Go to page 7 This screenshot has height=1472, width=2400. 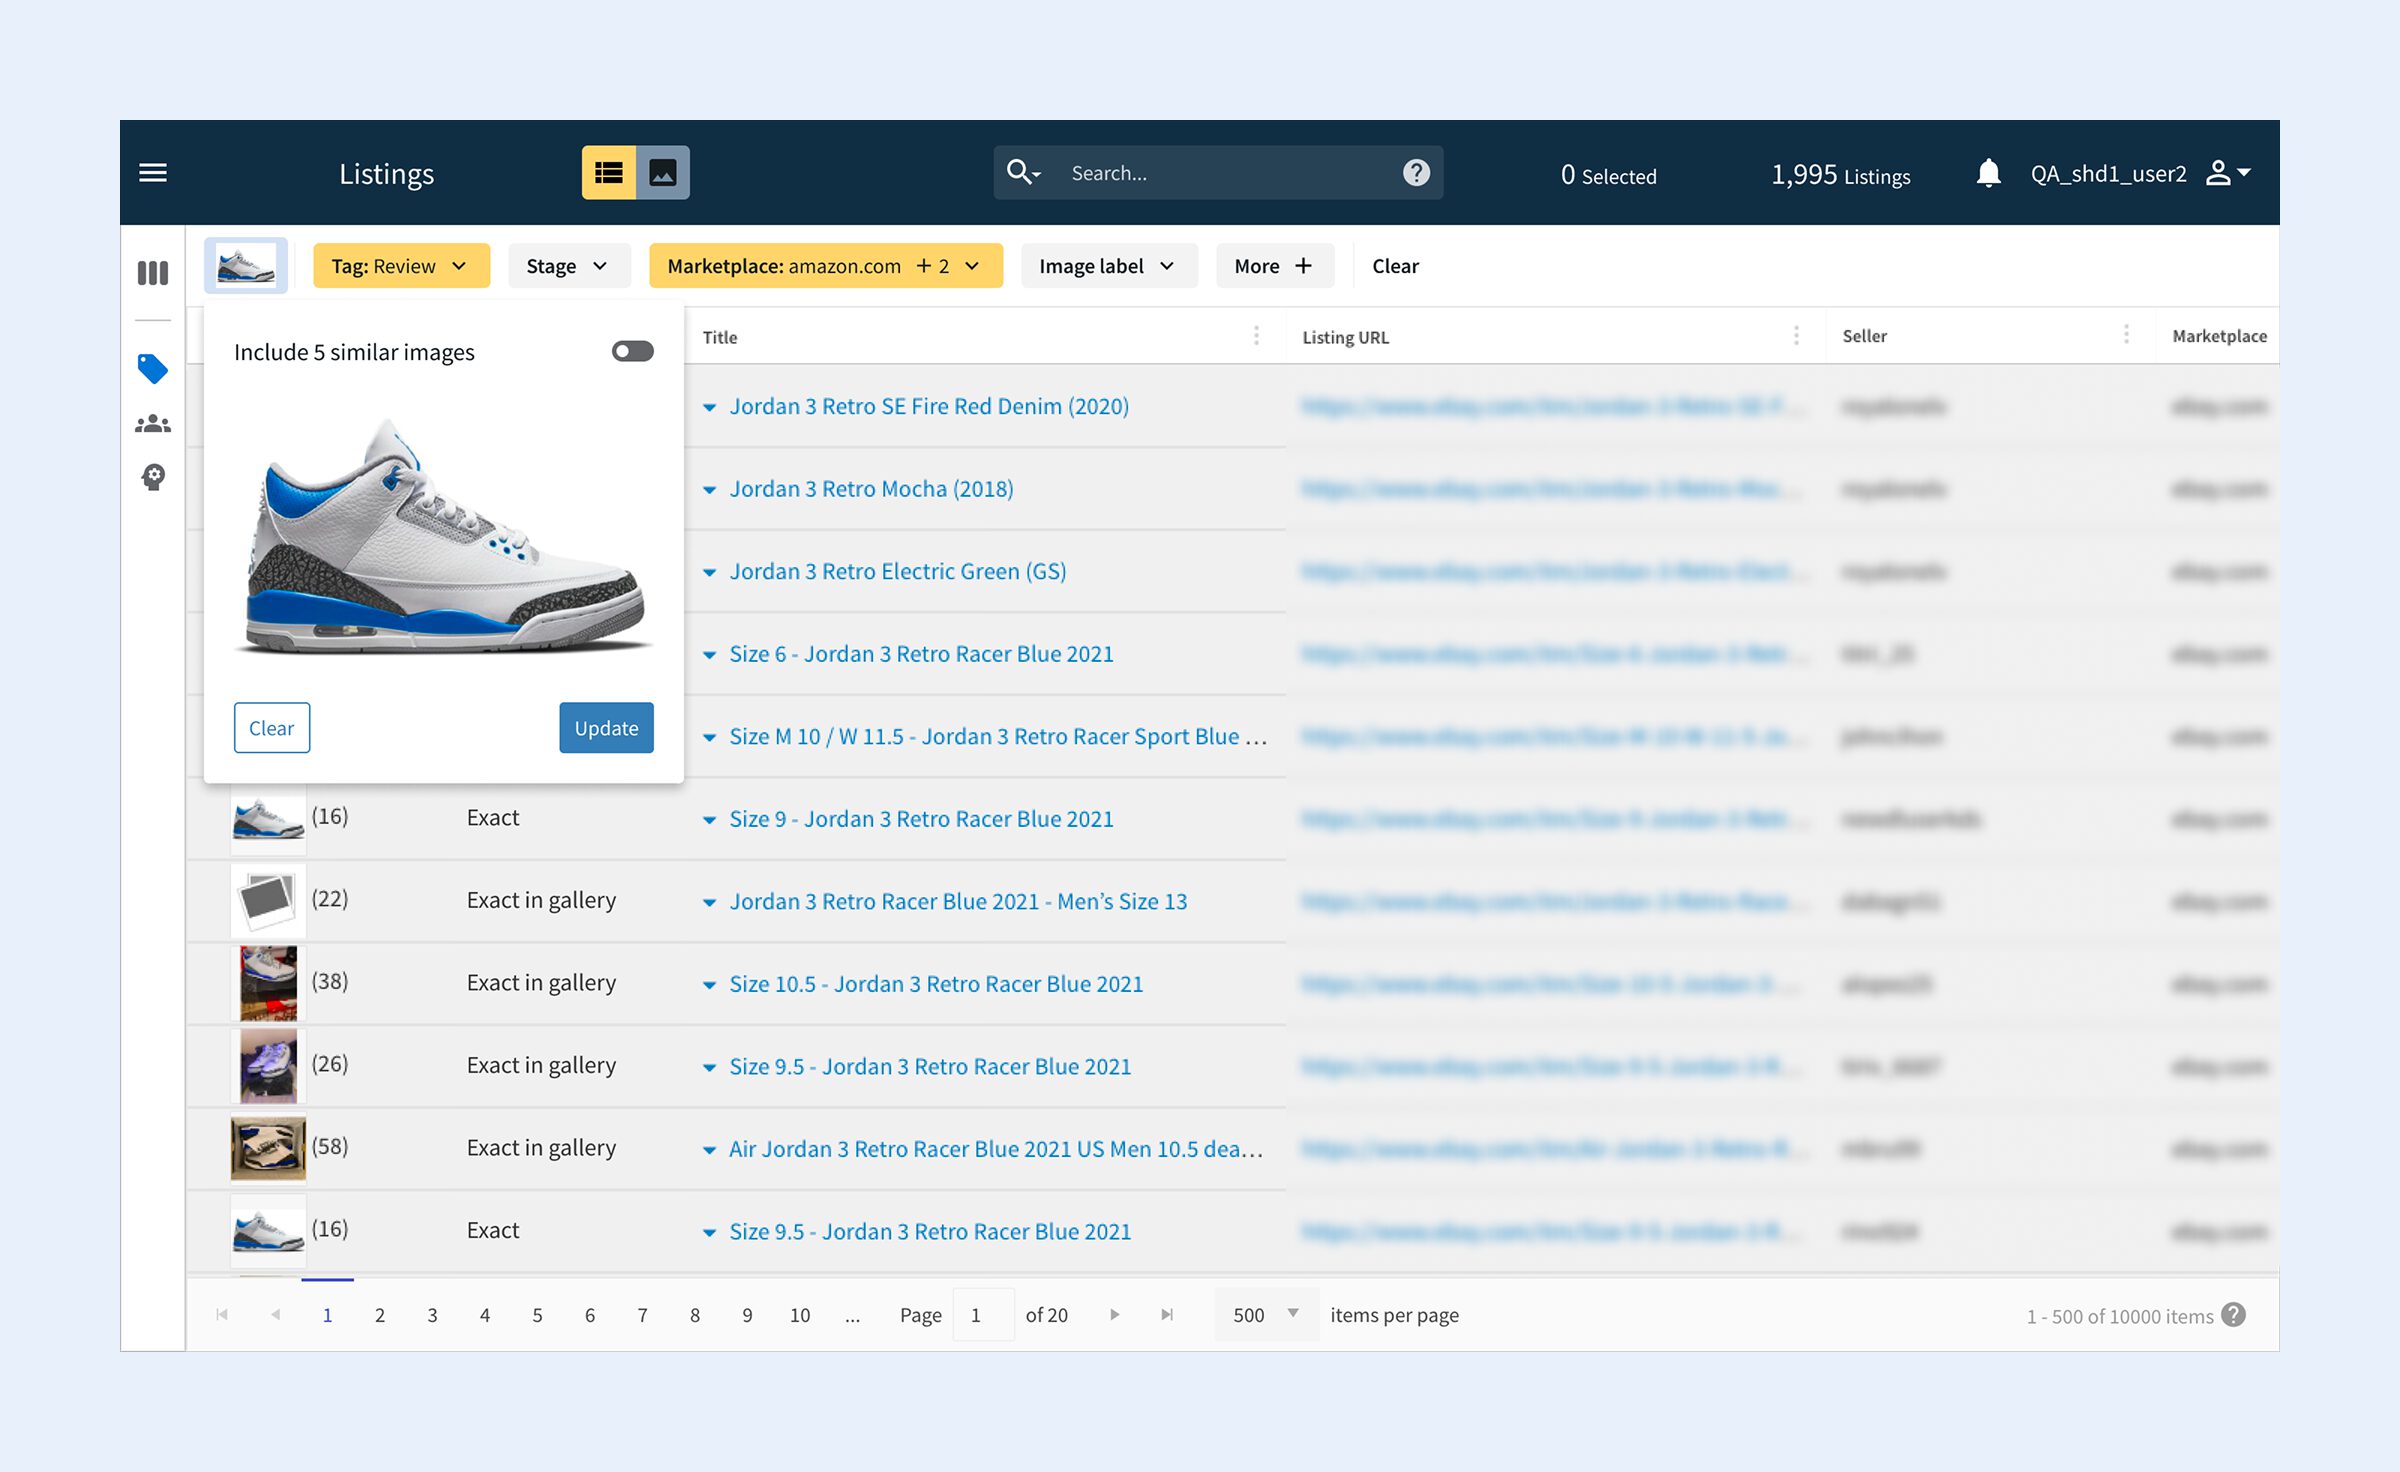(x=642, y=1315)
